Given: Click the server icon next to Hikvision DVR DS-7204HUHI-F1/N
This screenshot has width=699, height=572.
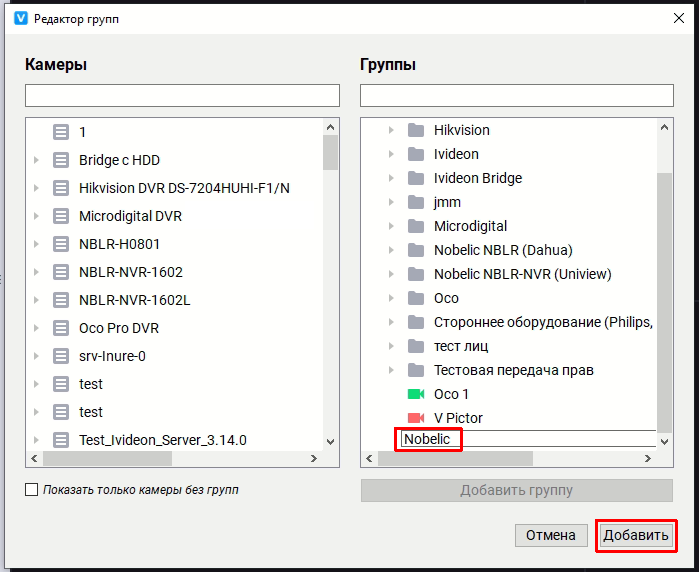Looking at the screenshot, I should pyautogui.click(x=61, y=188).
